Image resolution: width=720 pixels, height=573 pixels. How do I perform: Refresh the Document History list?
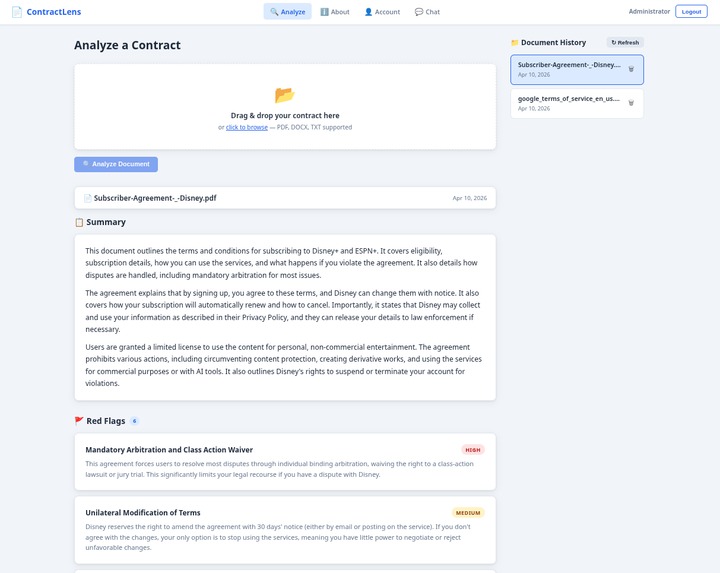coord(625,42)
